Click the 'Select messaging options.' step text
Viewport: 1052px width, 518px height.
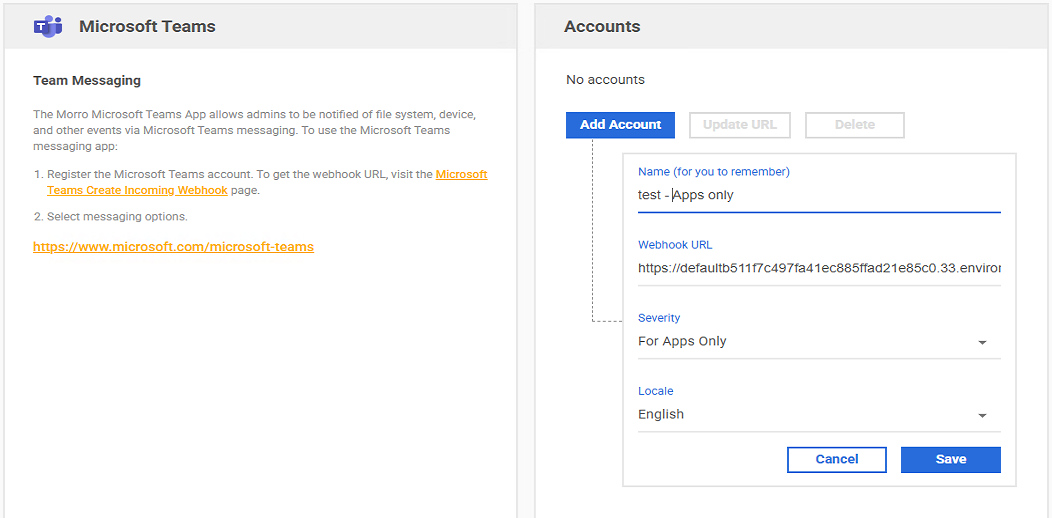click(x=117, y=217)
